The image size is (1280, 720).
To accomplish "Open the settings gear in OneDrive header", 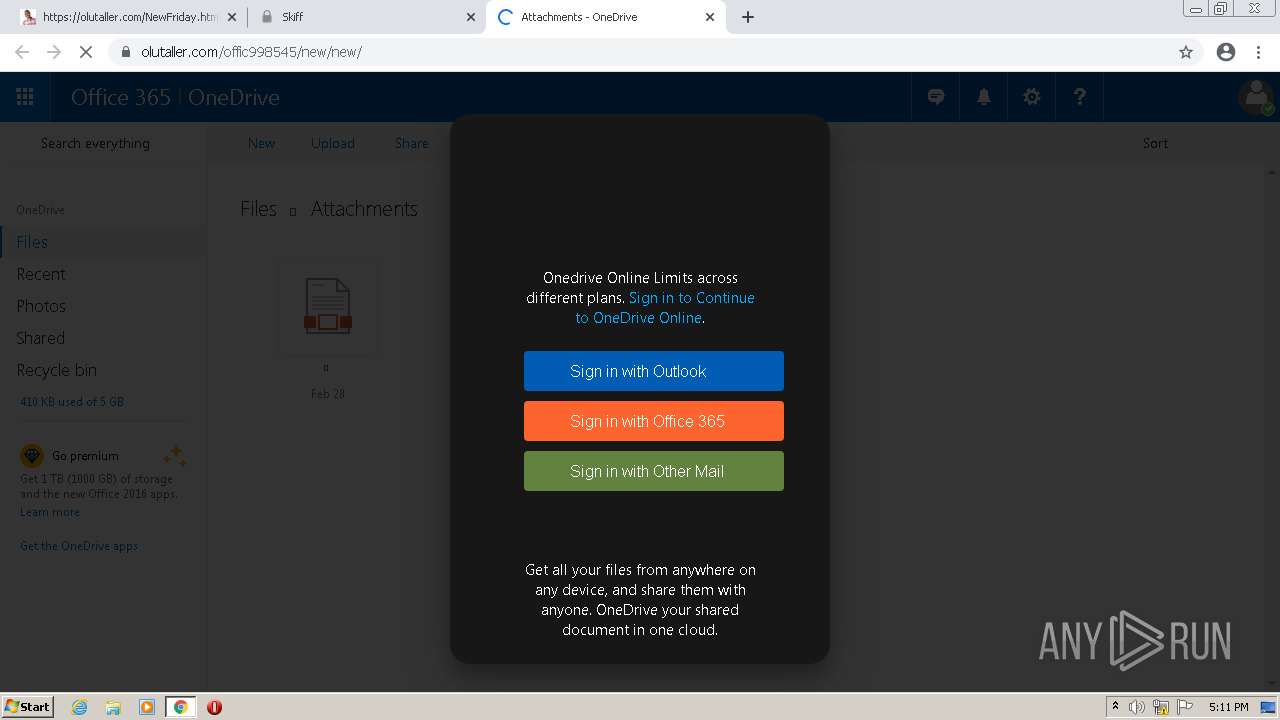I will pyautogui.click(x=1032, y=97).
